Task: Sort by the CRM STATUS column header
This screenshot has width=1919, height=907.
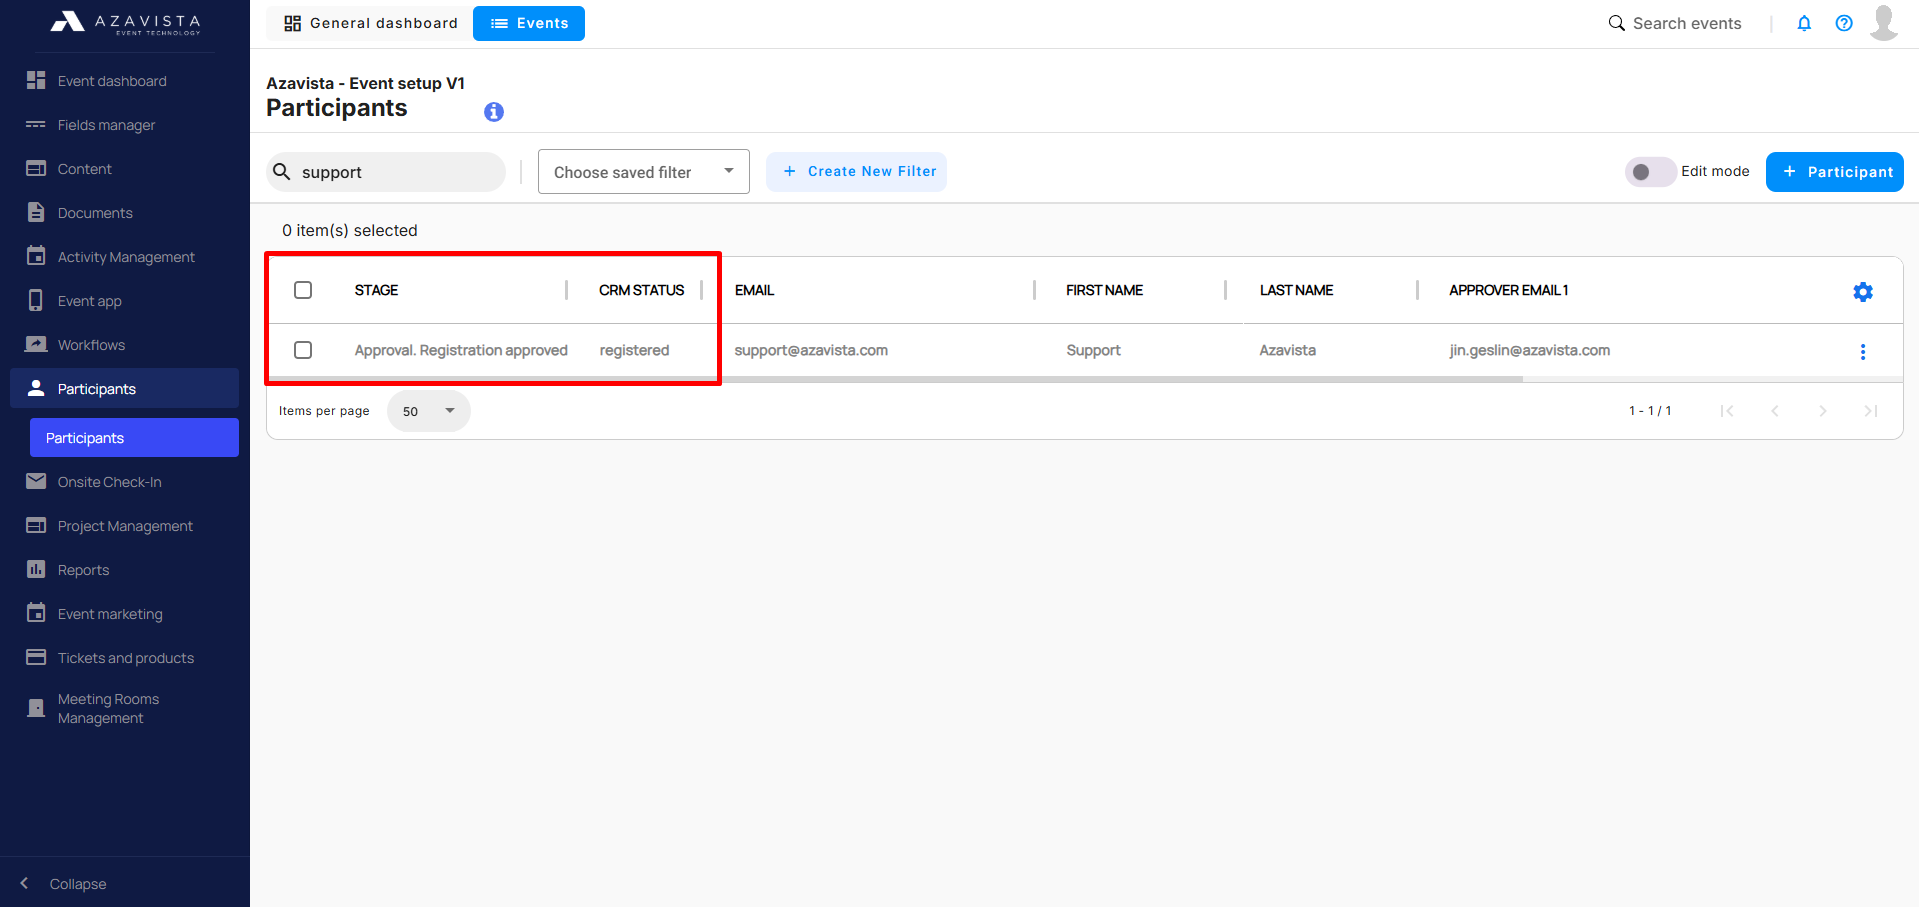Action: coord(641,290)
